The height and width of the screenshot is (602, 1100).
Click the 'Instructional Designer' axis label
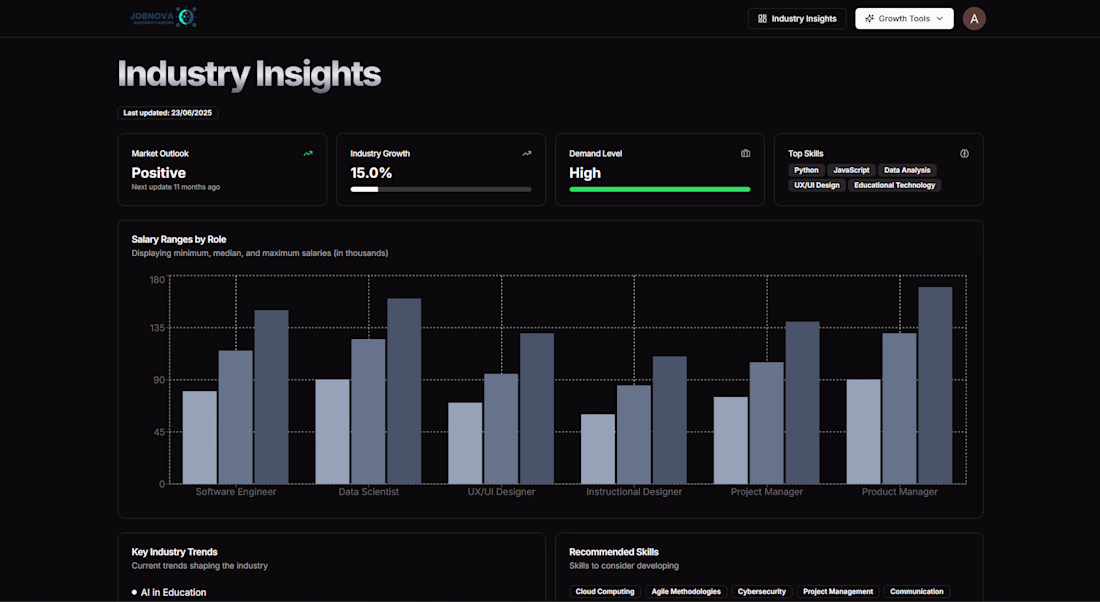click(x=634, y=492)
